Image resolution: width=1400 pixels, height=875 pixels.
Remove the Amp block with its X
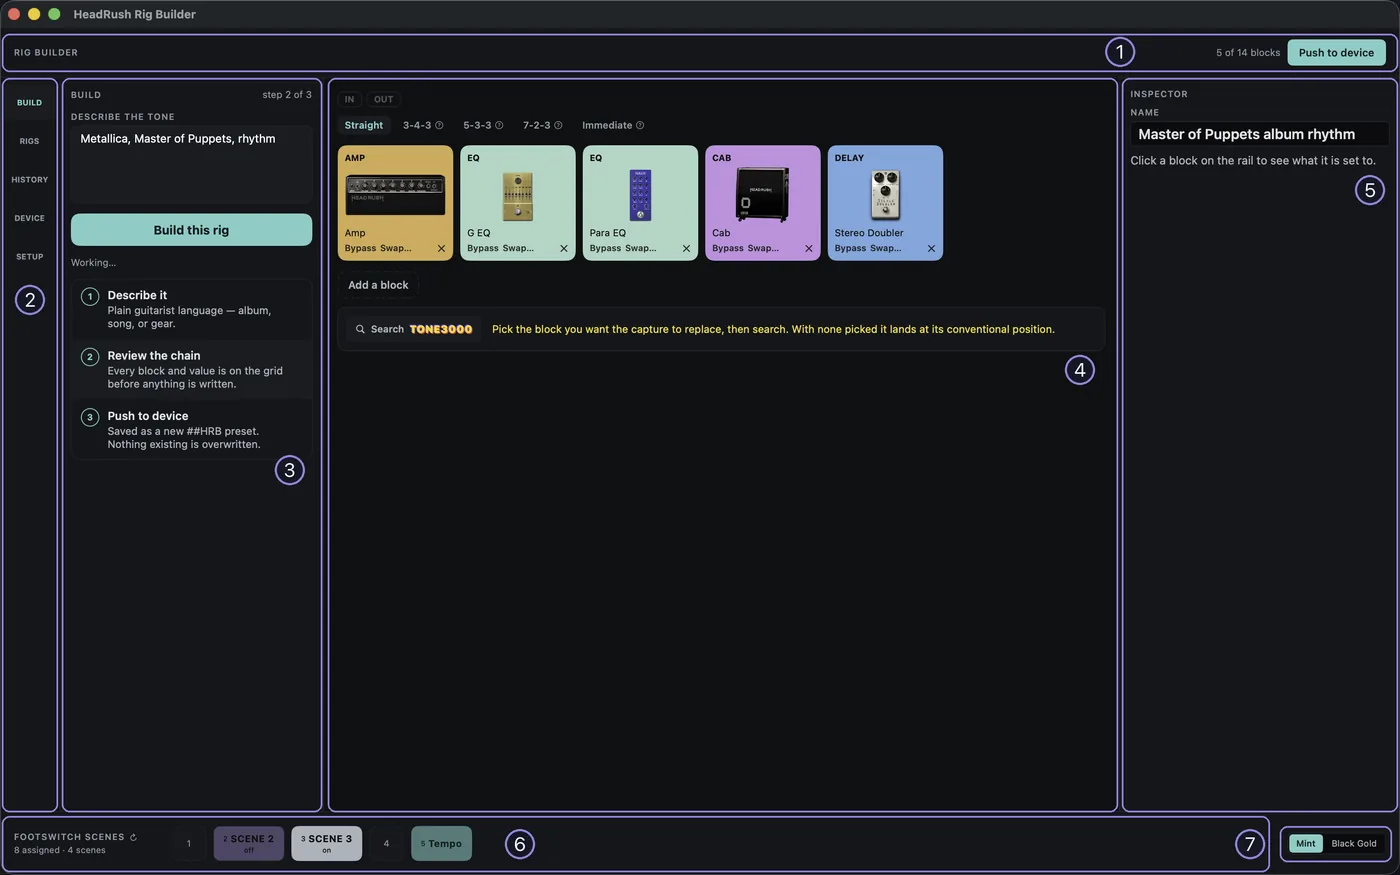click(441, 248)
